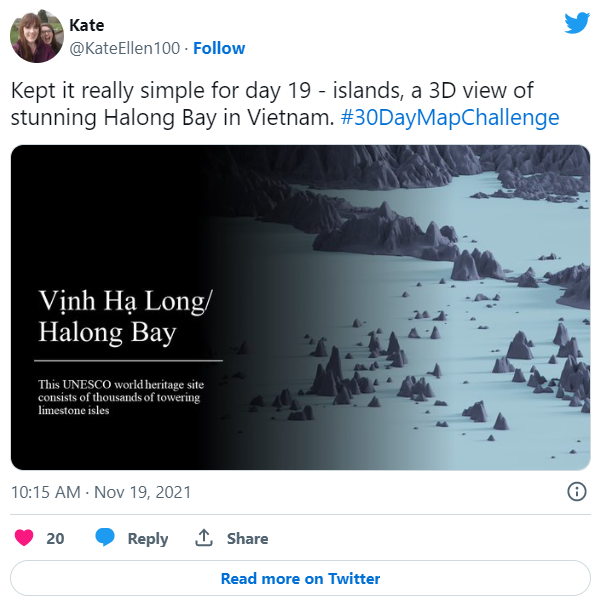Viewport: 605px width, 606px height.
Task: Click the Twitter bird logo
Action: coord(577,23)
